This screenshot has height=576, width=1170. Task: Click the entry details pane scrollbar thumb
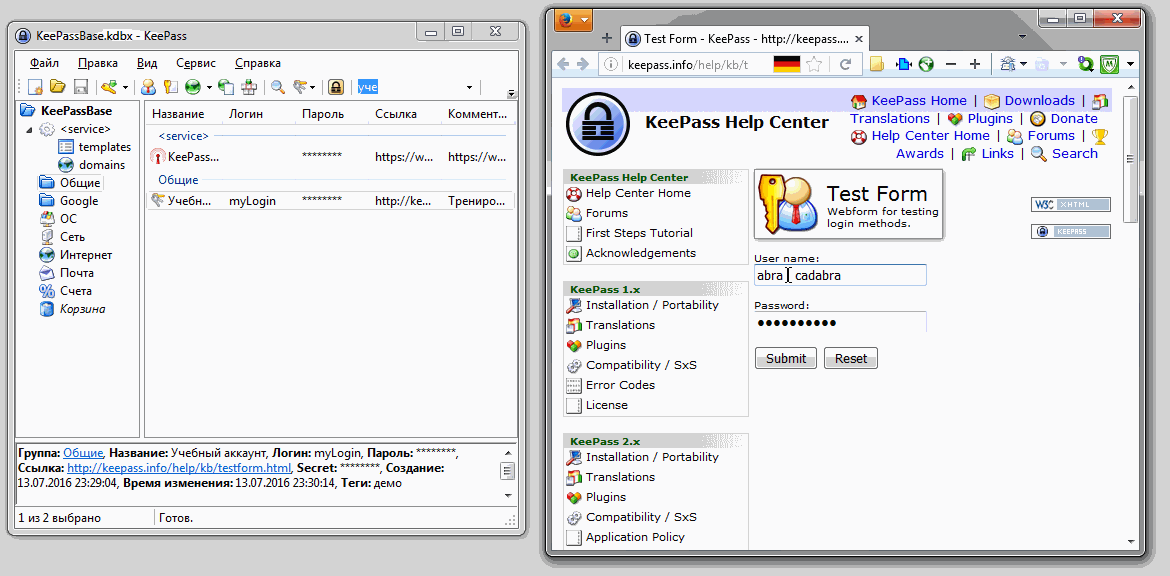pos(507,471)
